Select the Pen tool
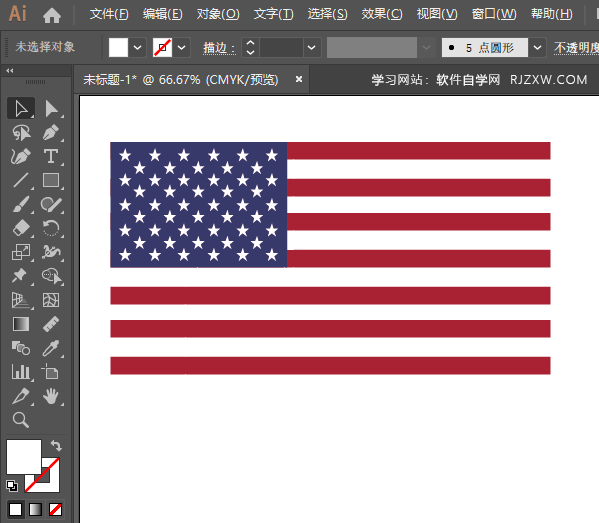This screenshot has height=523, width=599. pyautogui.click(x=51, y=133)
